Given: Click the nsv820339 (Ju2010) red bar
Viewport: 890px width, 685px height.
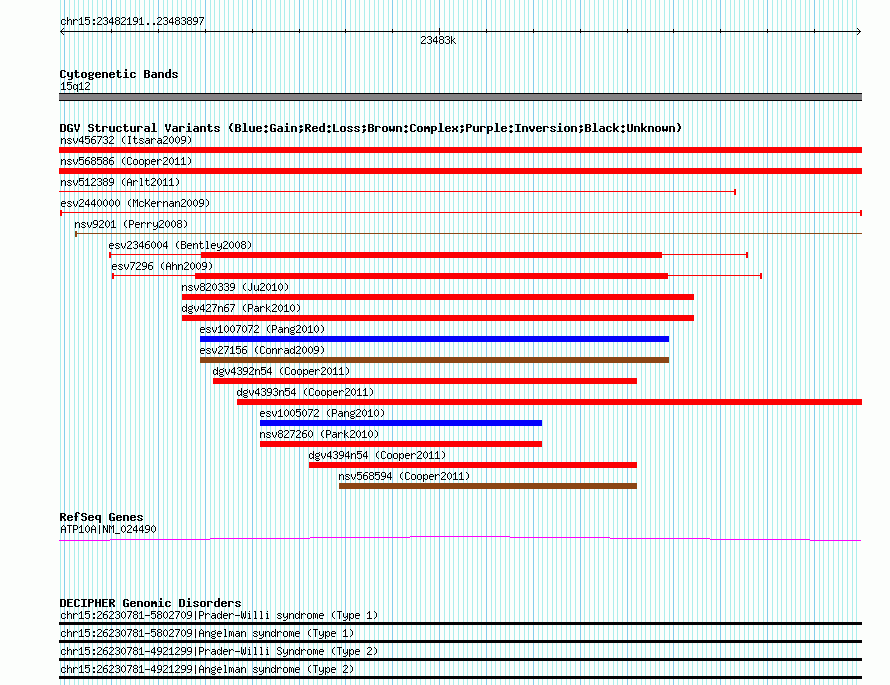Looking at the screenshot, I should [438, 297].
